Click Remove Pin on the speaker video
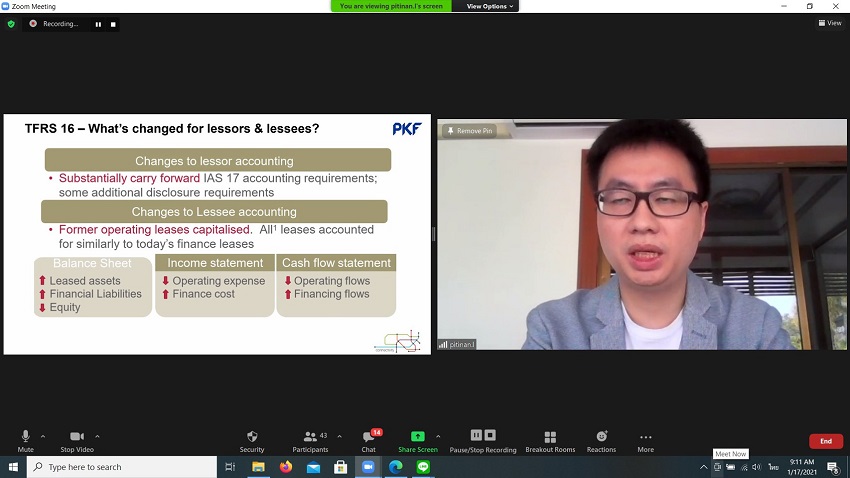The height and width of the screenshot is (478, 850). pos(470,131)
